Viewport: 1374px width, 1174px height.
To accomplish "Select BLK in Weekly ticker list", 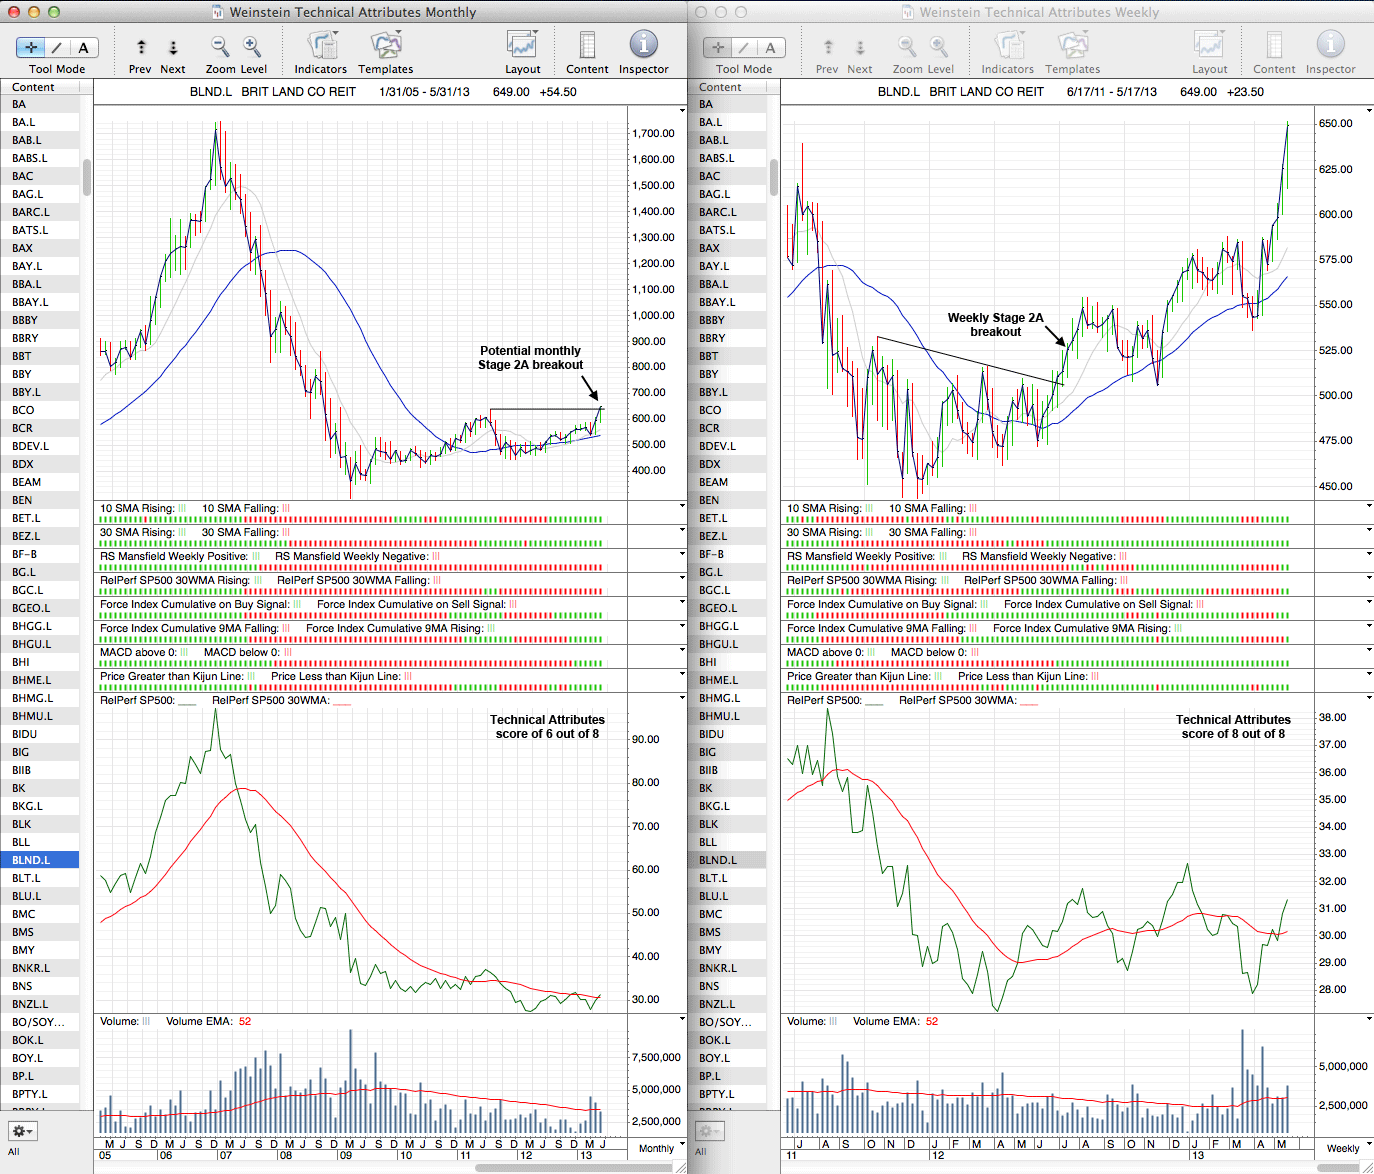I will [727, 824].
